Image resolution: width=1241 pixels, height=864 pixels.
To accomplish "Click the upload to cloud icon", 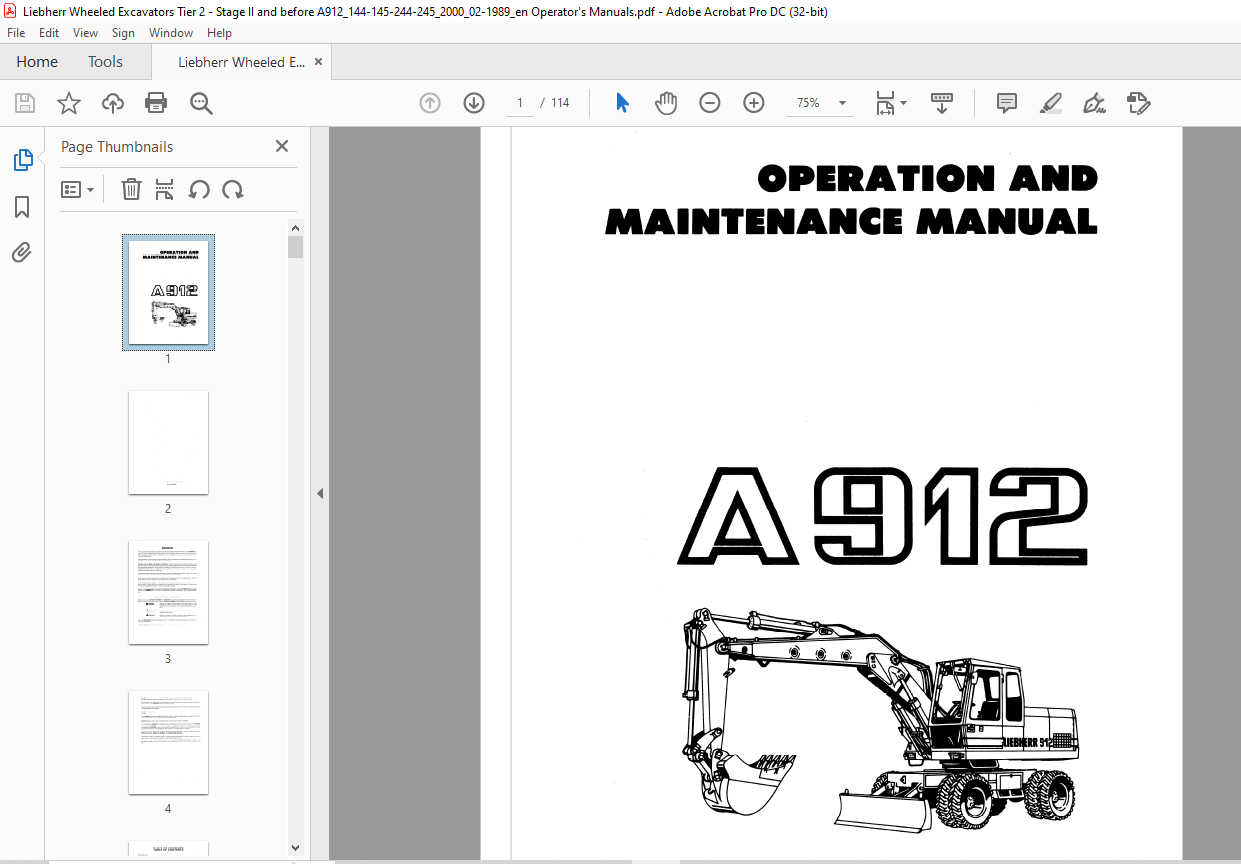I will [113, 103].
